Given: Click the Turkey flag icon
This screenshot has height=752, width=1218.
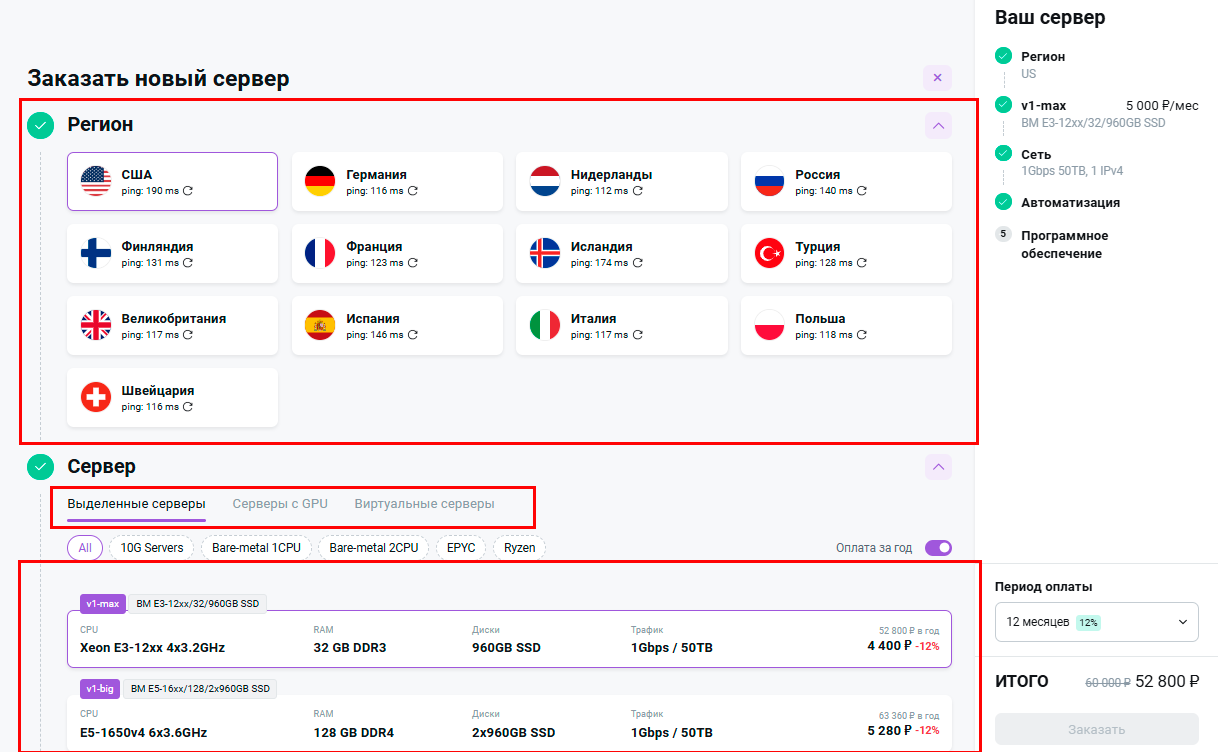Looking at the screenshot, I should (x=770, y=254).
